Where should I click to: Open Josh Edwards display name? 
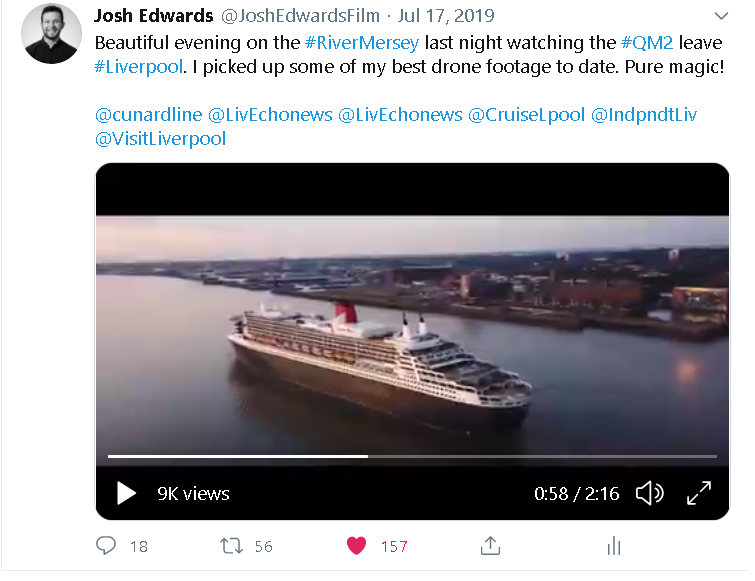pyautogui.click(x=154, y=16)
